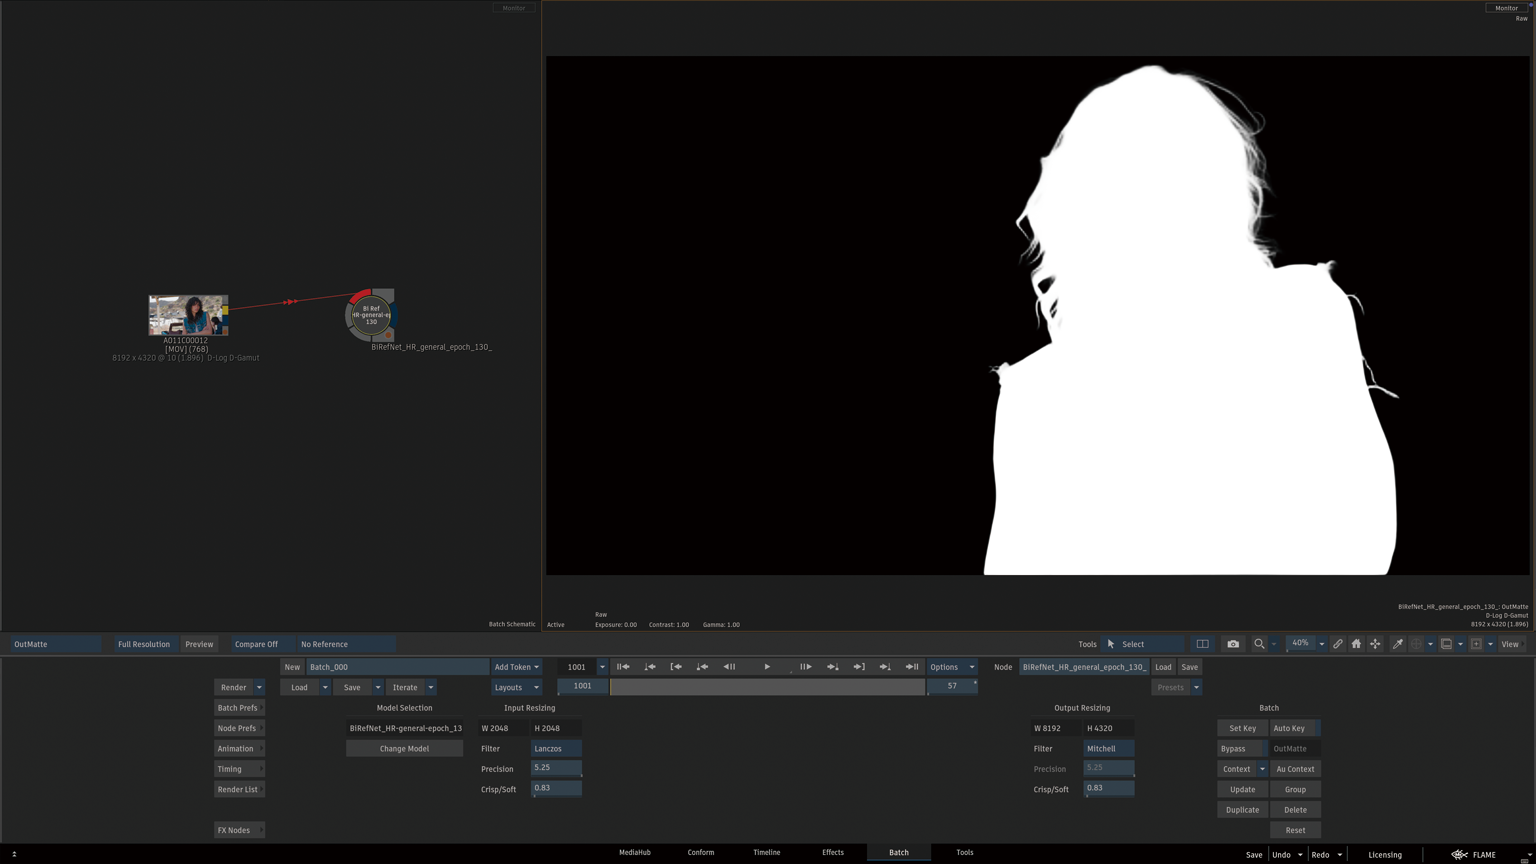Click the split view layout icon
1536x864 pixels.
pyautogui.click(x=1202, y=644)
